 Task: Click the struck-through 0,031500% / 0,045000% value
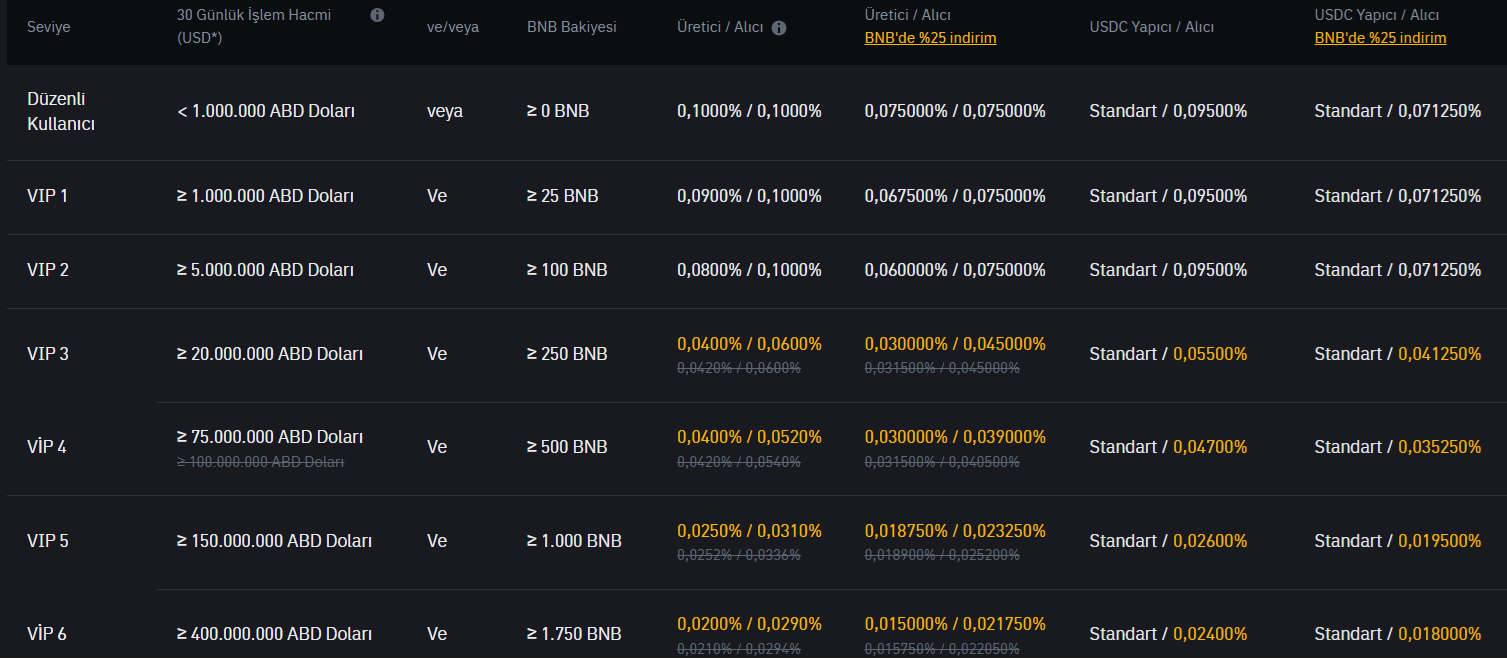coord(942,368)
